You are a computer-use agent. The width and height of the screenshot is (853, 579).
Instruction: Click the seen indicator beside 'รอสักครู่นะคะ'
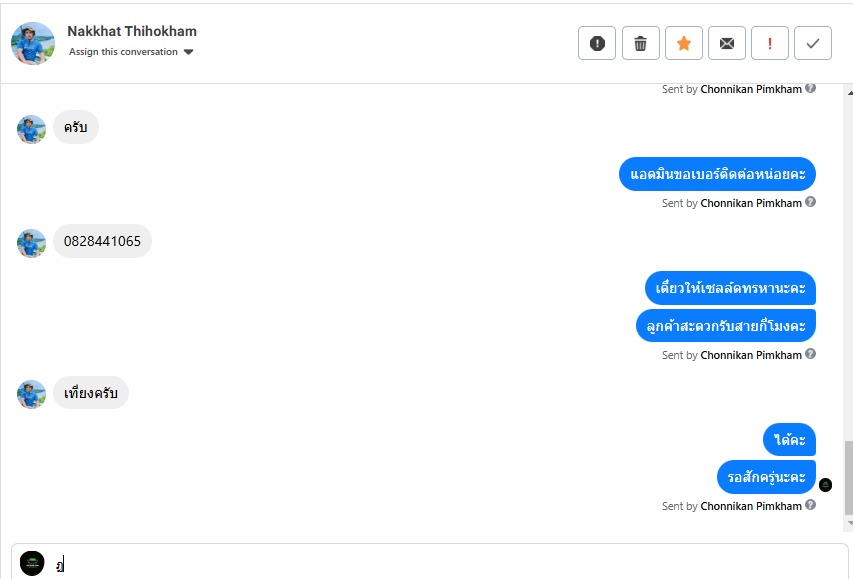click(825, 485)
